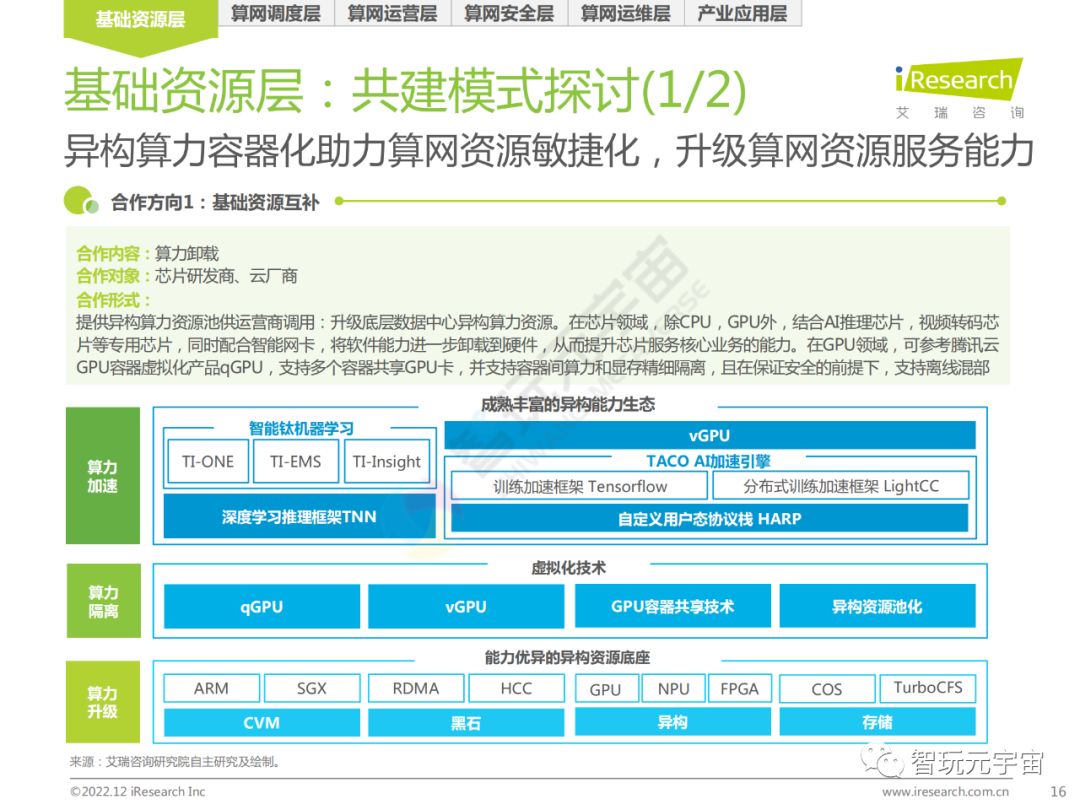Click the WeChat icon near 智玩元宇宙
1080x810 pixels.
[881, 761]
